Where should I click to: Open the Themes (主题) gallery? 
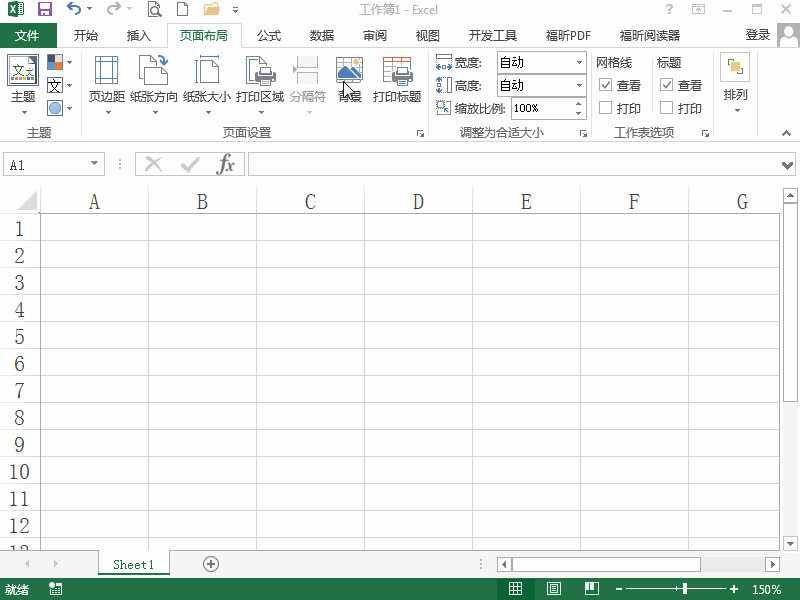pyautogui.click(x=23, y=84)
